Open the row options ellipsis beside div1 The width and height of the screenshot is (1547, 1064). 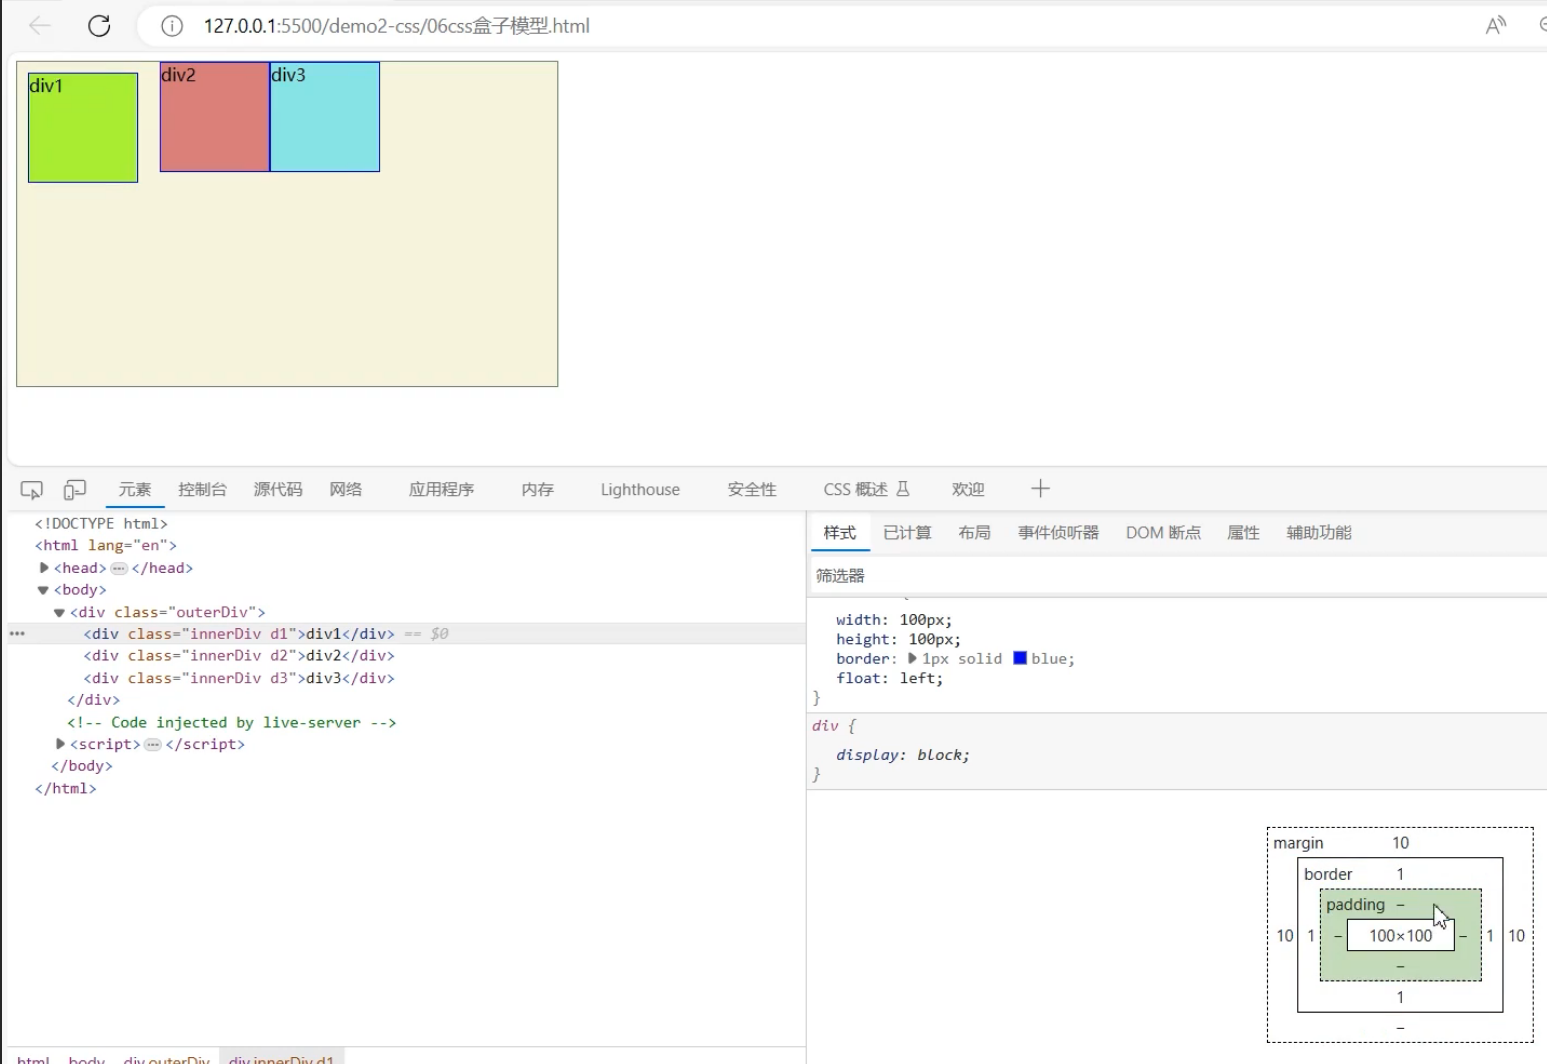17,634
